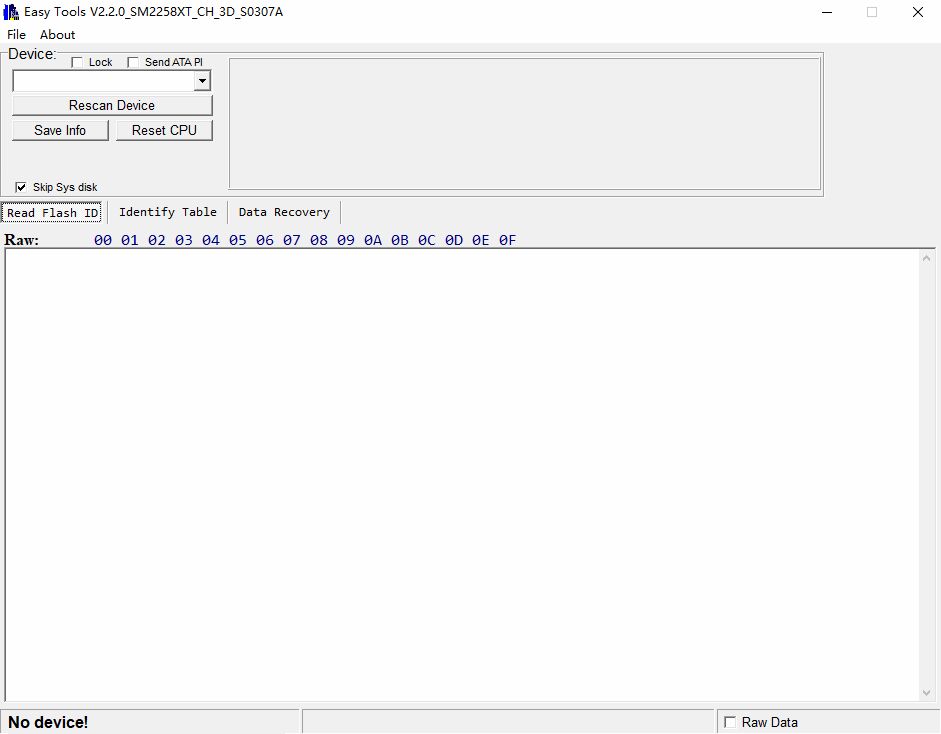Viewport: 941px width, 734px height.
Task: Click the Easy Tools app icon in title bar
Action: pyautogui.click(x=11, y=12)
